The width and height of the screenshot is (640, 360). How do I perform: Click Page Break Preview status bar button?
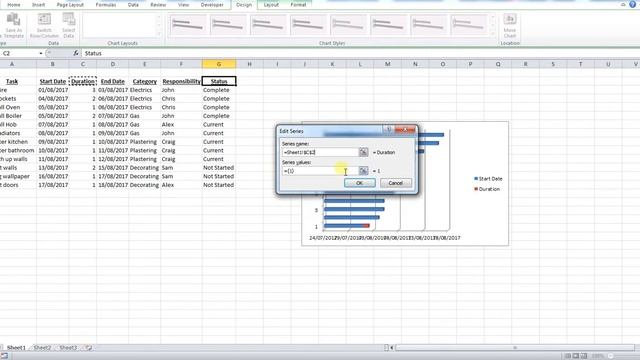(584, 356)
